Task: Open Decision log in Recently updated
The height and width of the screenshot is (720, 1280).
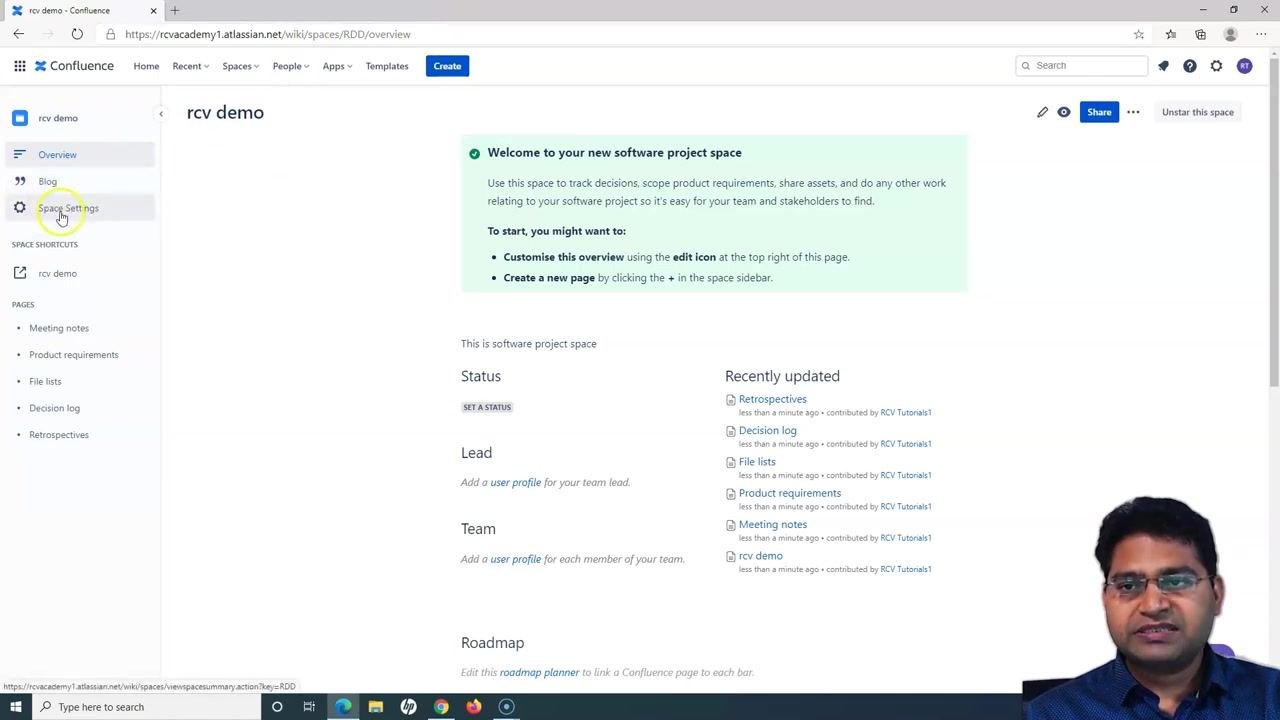Action: (x=767, y=430)
